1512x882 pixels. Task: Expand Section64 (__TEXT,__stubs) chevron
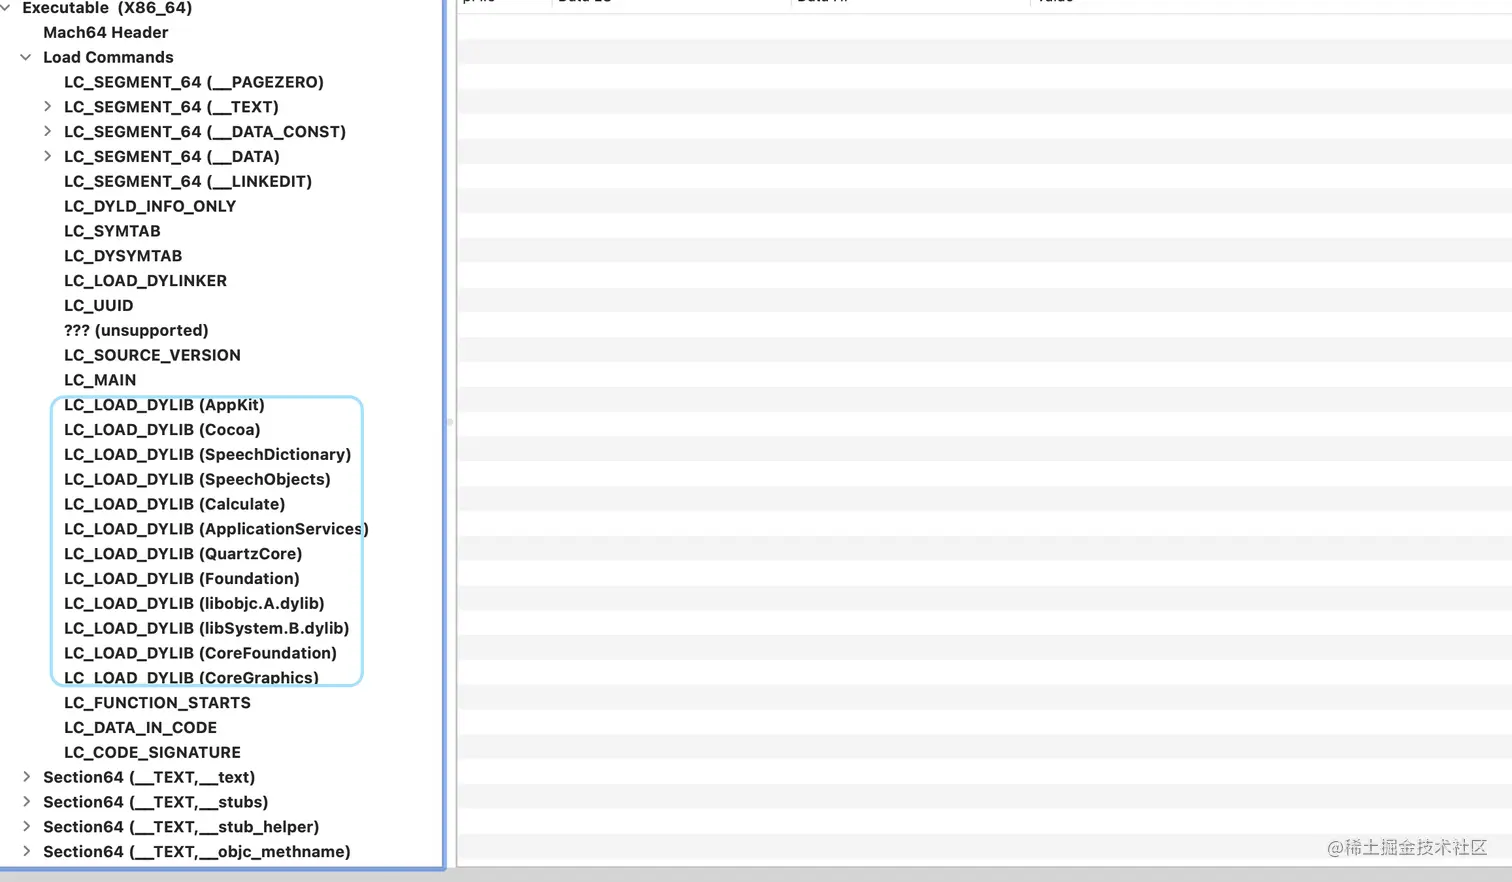click(26, 802)
